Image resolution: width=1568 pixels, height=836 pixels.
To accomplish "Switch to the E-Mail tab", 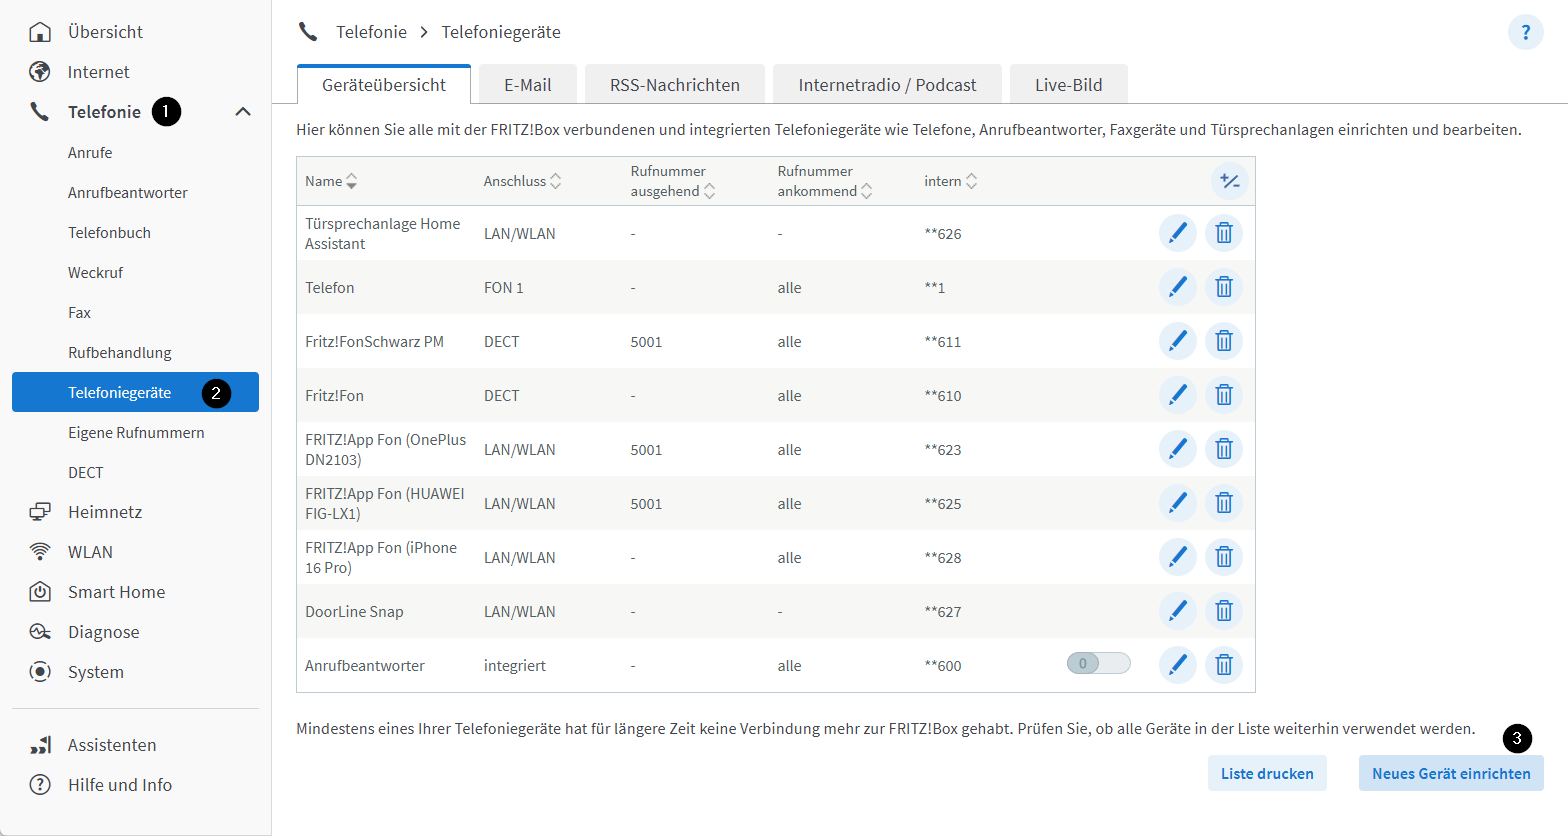I will click(x=527, y=85).
